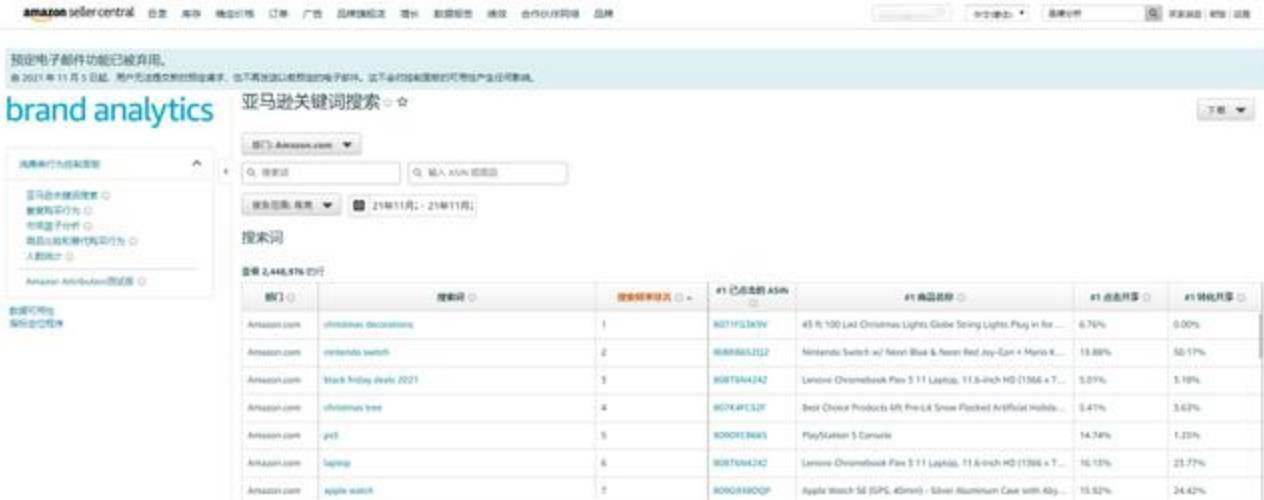Click info icon next to 重复购买行为 sidebar link
The image size is (1264, 500).
tap(88, 211)
